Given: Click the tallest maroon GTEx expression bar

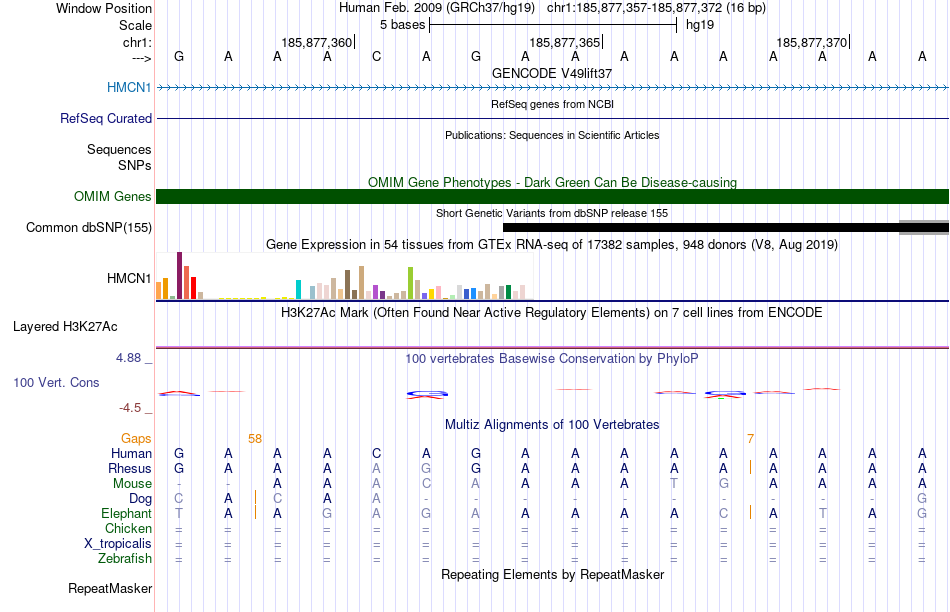Looking at the screenshot, I should point(179,276).
